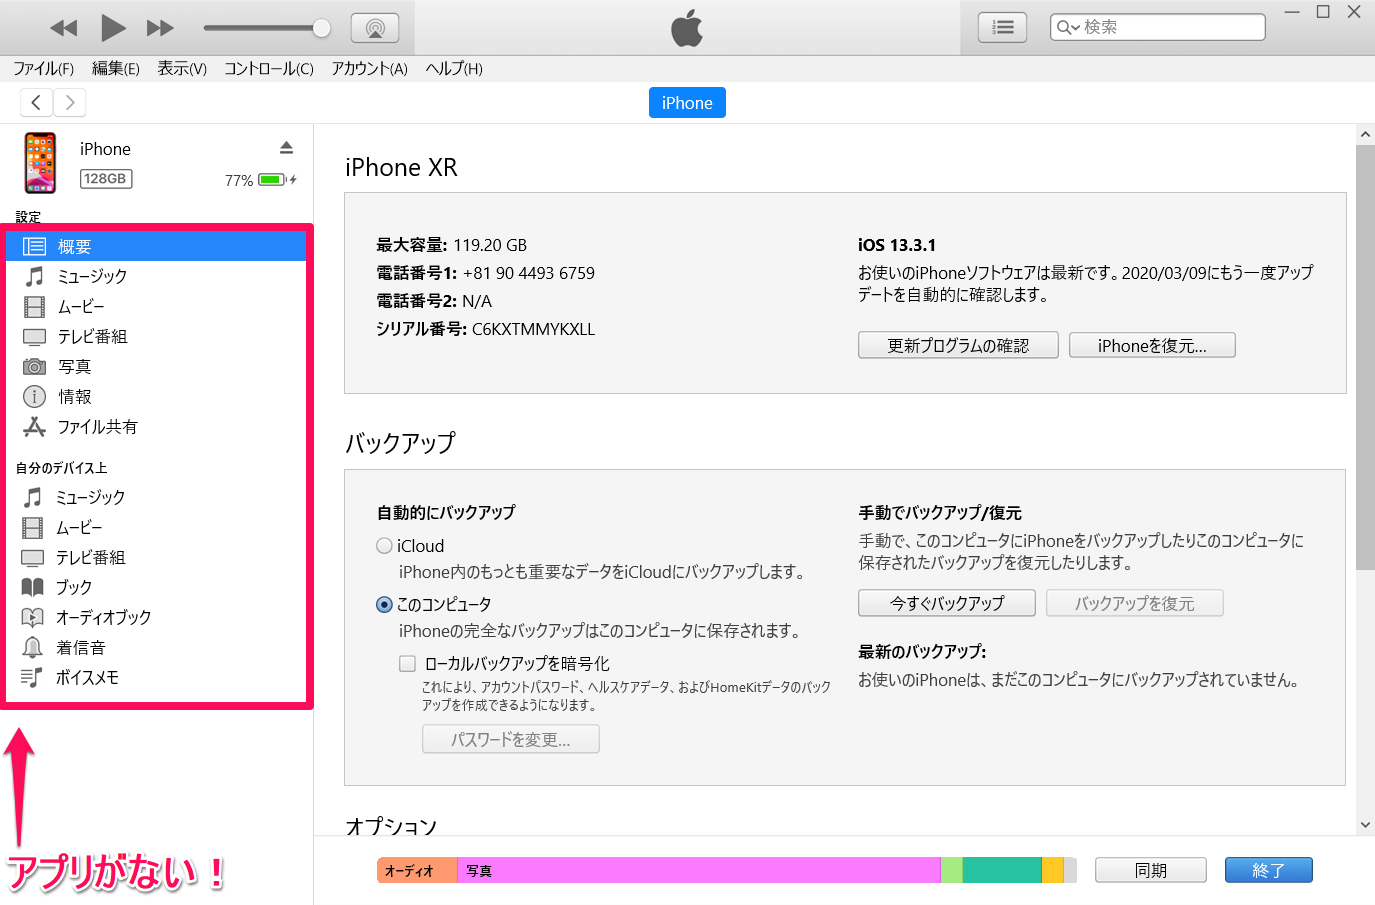Click パスワードを変更... button
The width and height of the screenshot is (1375, 905).
pyautogui.click(x=510, y=739)
